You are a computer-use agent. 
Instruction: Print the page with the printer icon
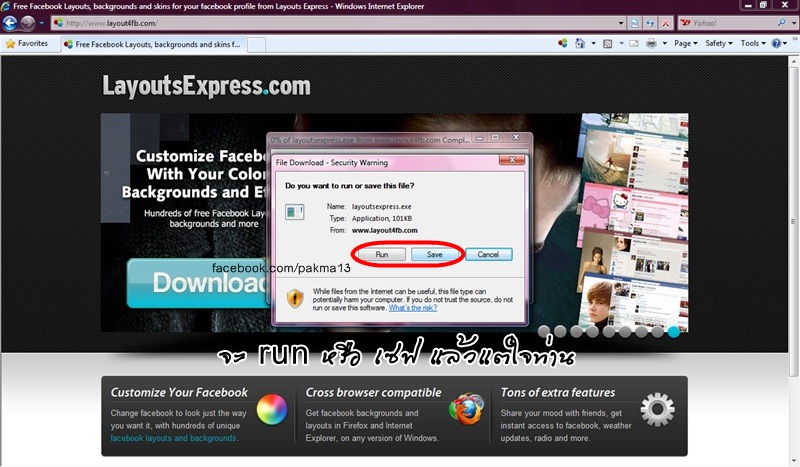coord(652,43)
